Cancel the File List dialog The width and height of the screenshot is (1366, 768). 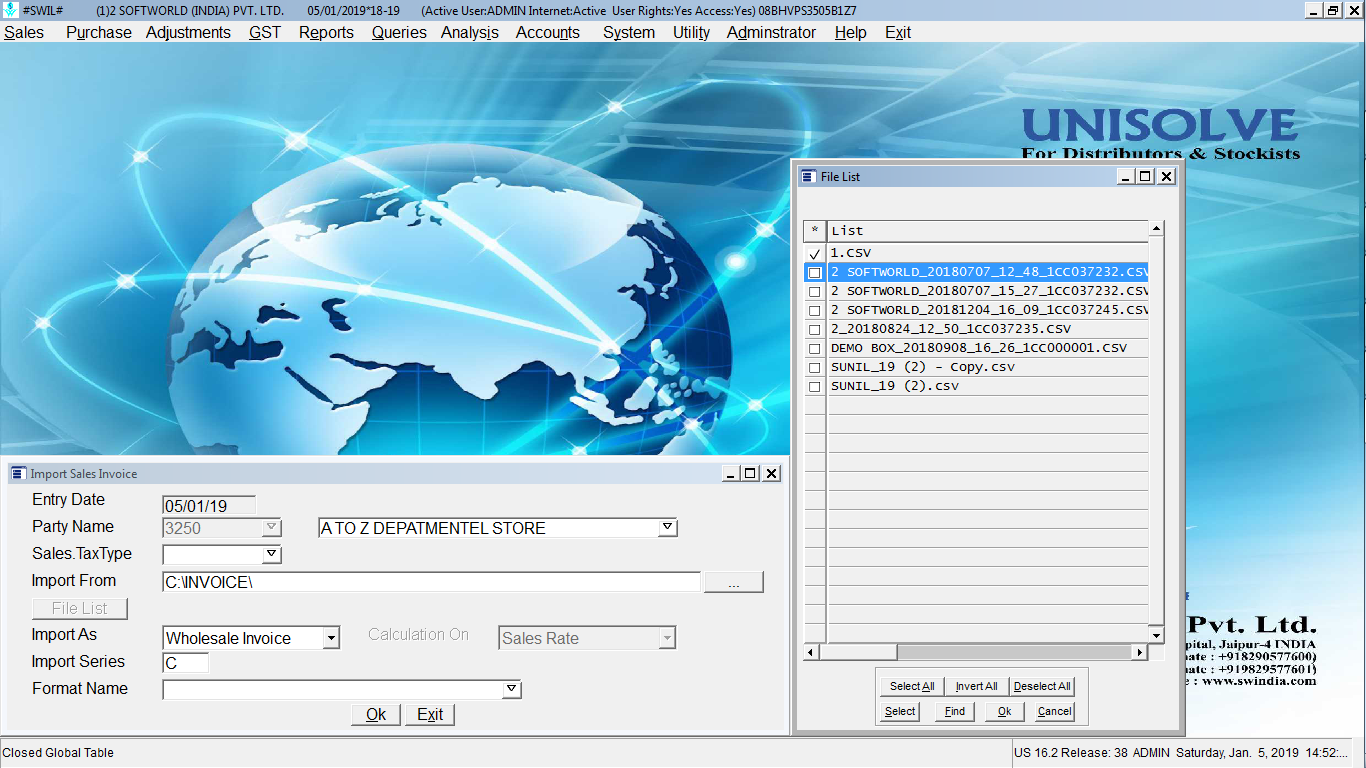pyautogui.click(x=1054, y=711)
